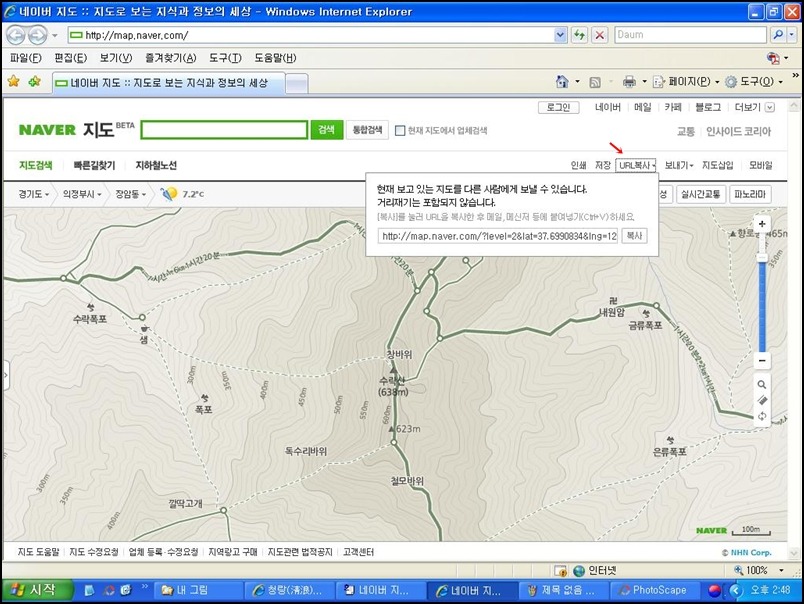The image size is (804, 604).
Task: Open the 보내기 dropdown
Action: 679,165
